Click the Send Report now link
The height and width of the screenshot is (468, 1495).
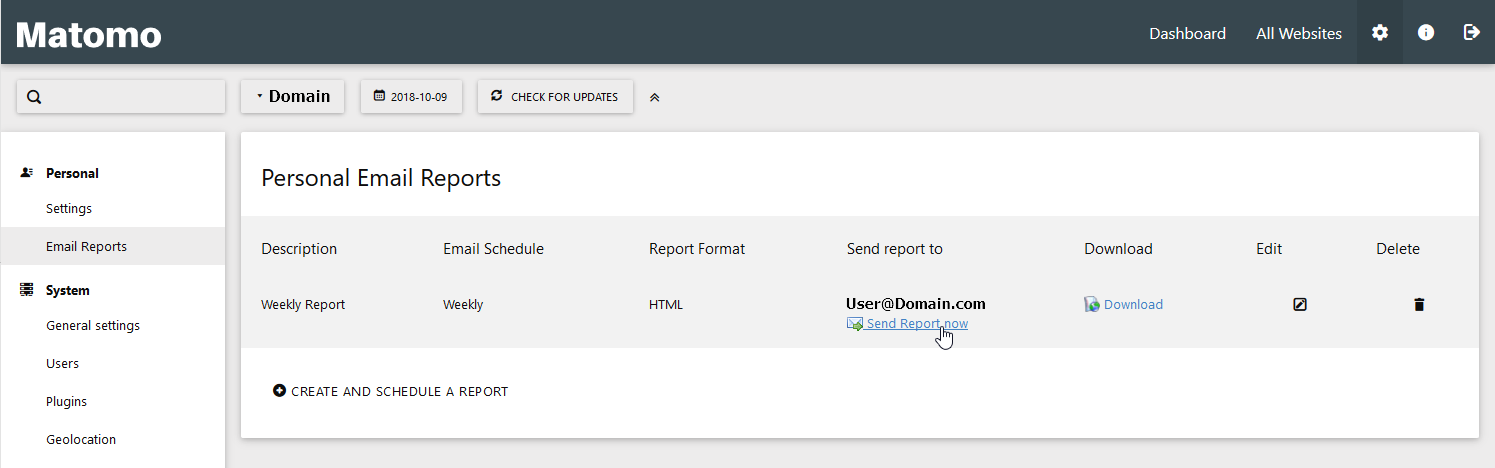[x=916, y=324]
